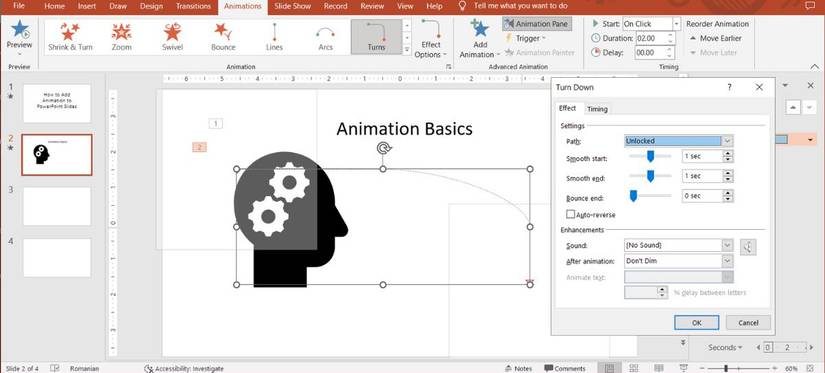Open the Trigger dropdown

click(x=526, y=38)
